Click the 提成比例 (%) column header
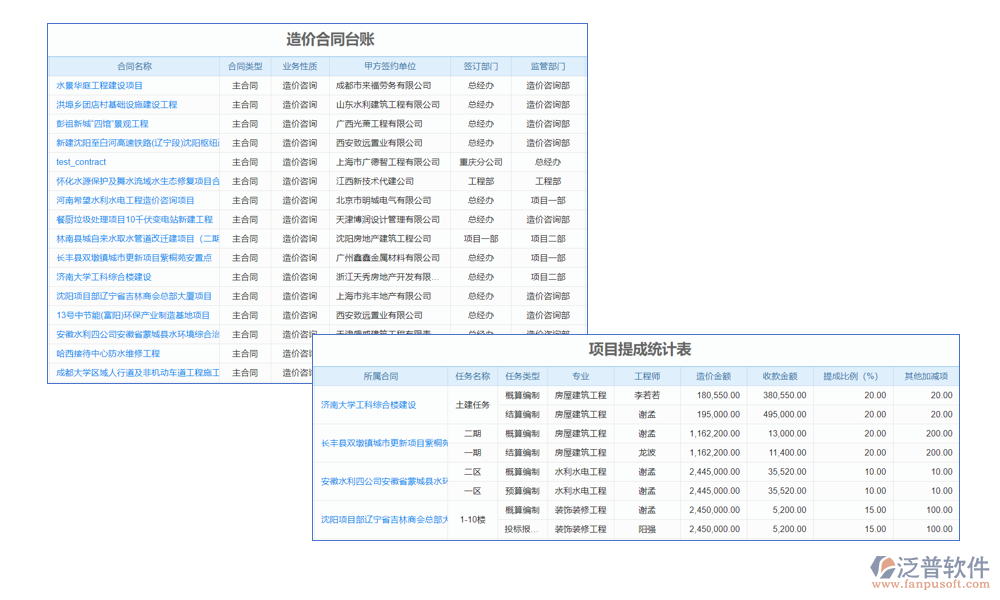The image size is (1000, 600). 854,375
